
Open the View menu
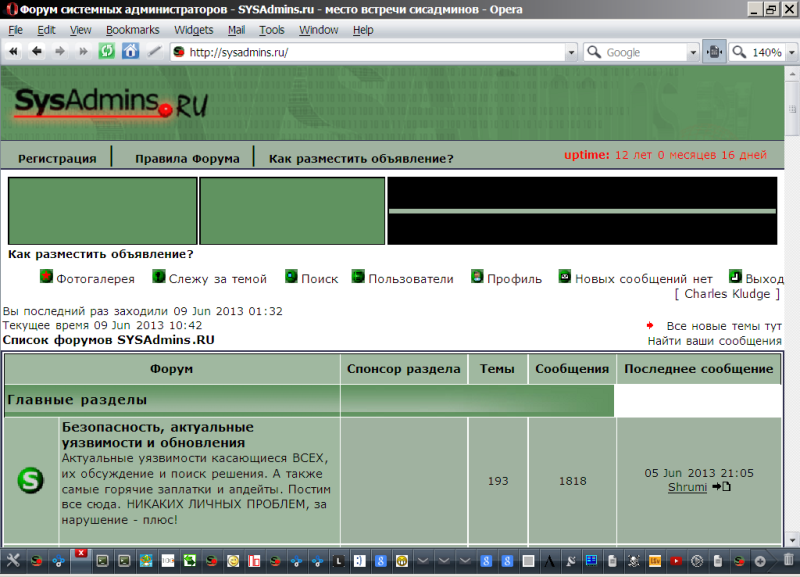point(81,30)
